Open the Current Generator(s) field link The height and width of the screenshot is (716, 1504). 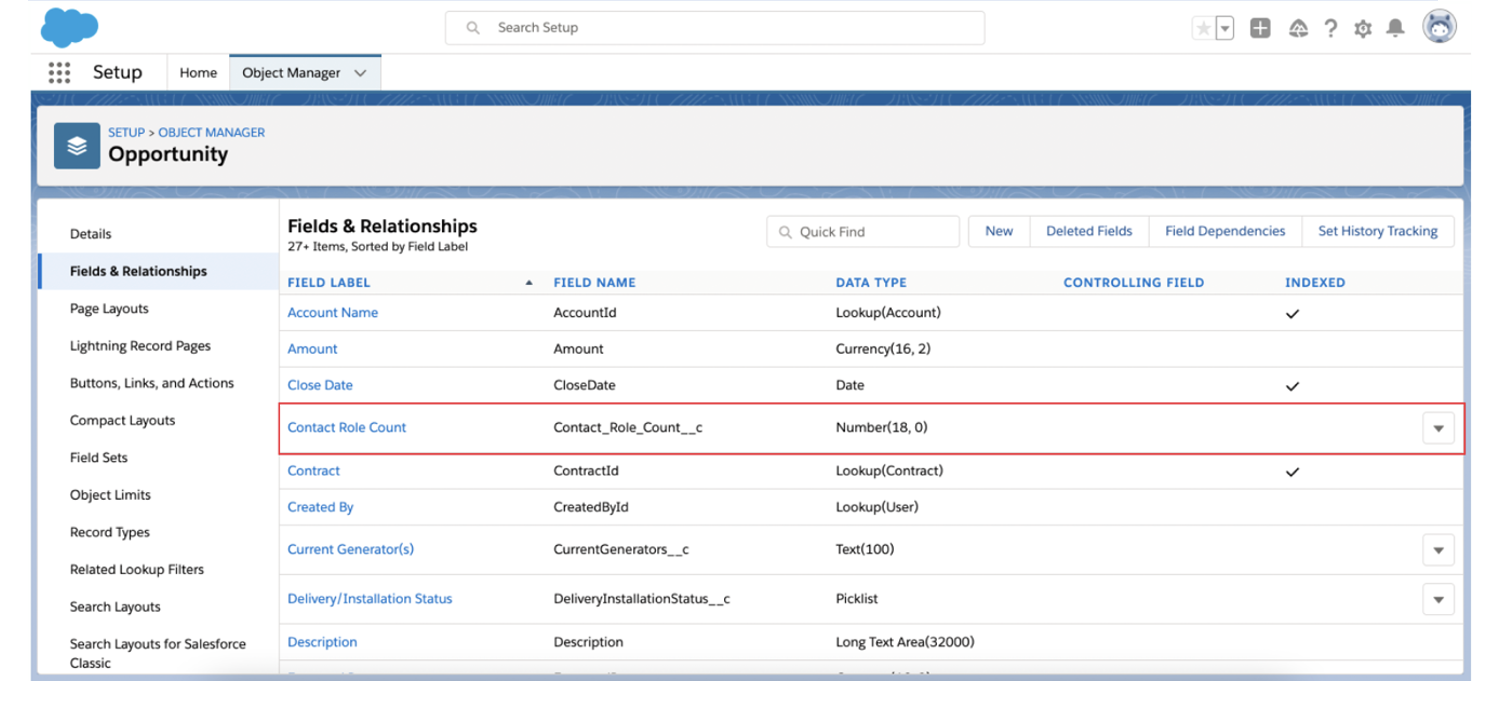pyautogui.click(x=351, y=549)
